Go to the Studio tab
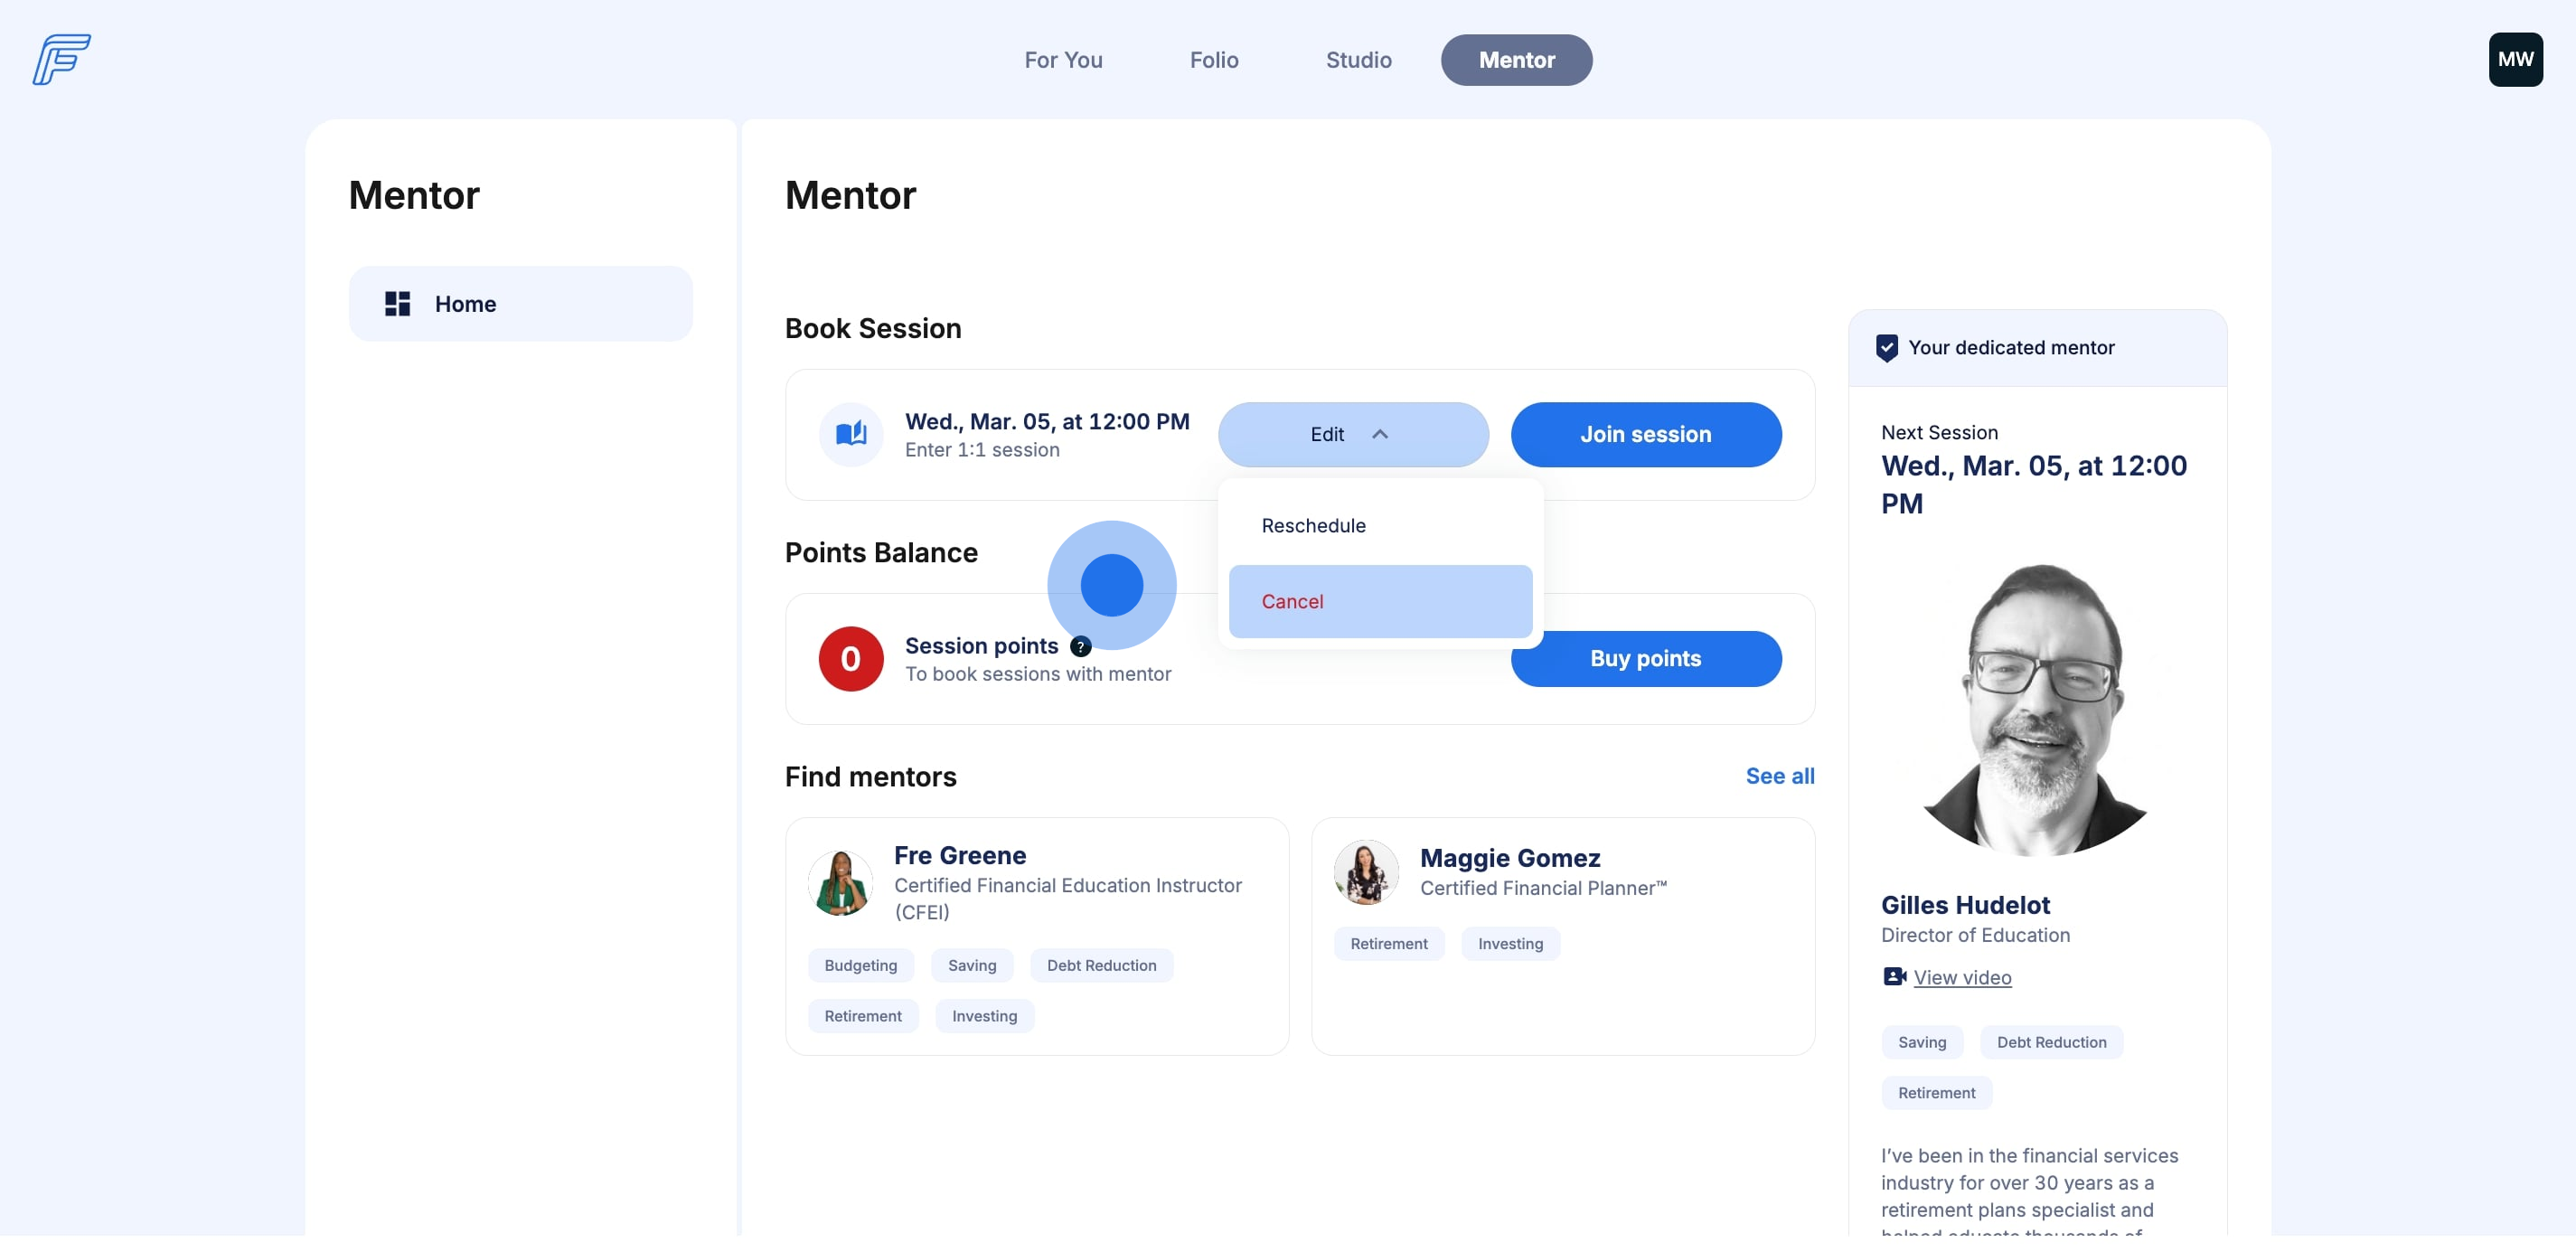This screenshot has width=2576, height=1252. tap(1358, 60)
